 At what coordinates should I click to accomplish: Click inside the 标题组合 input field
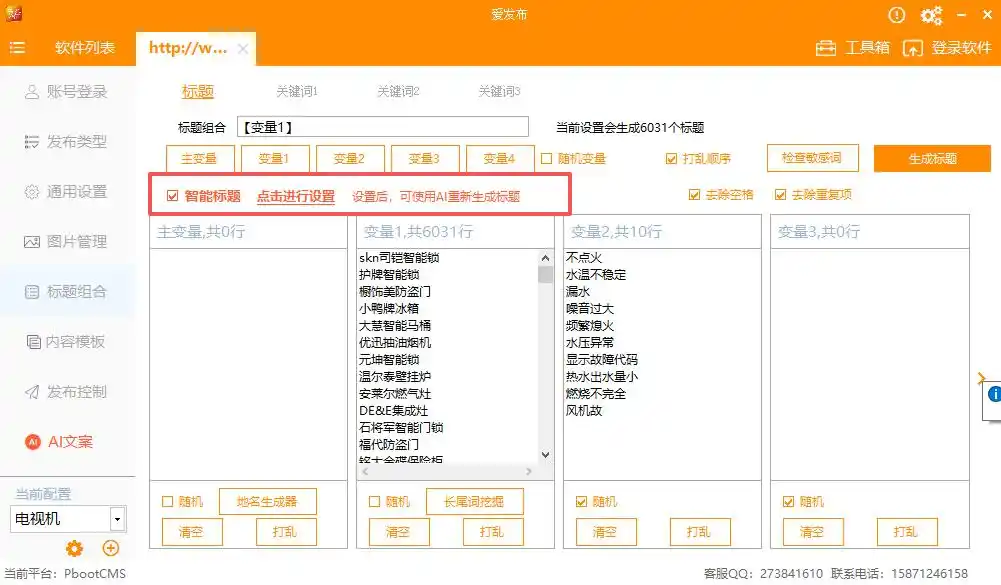tap(382, 125)
